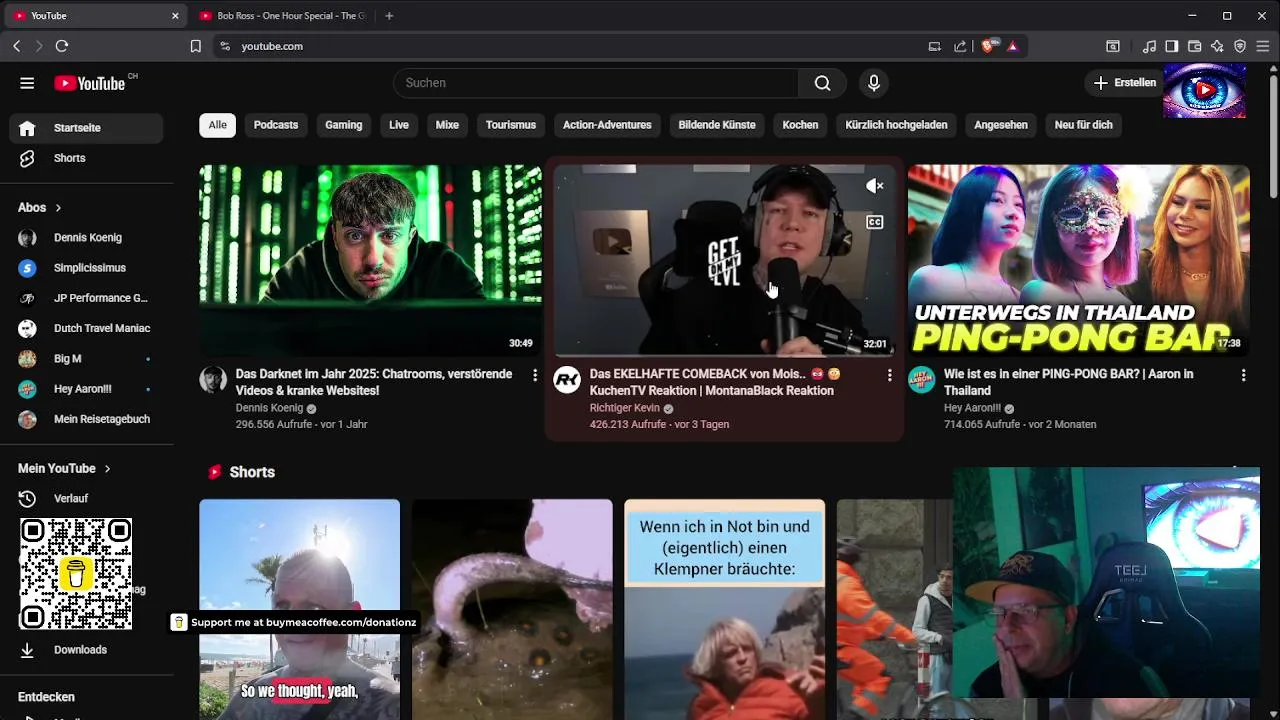Click the cast/install screen icon in address bar
The height and width of the screenshot is (720, 1280).
[935, 46]
